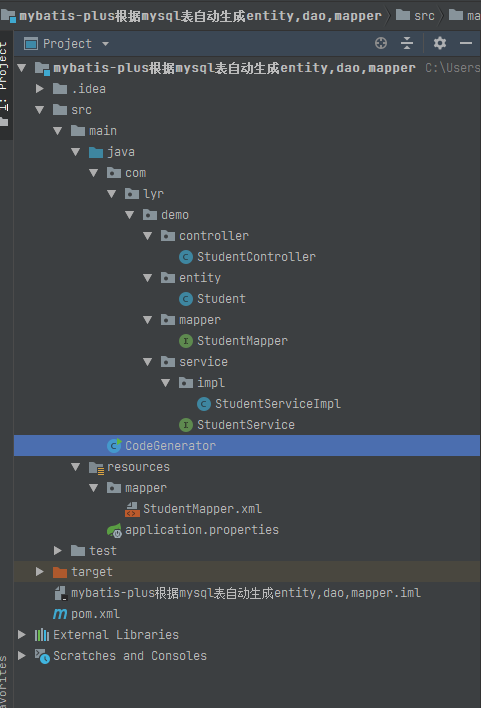Collapse the resources folder arrow
This screenshot has height=708, width=481.
(x=75, y=467)
